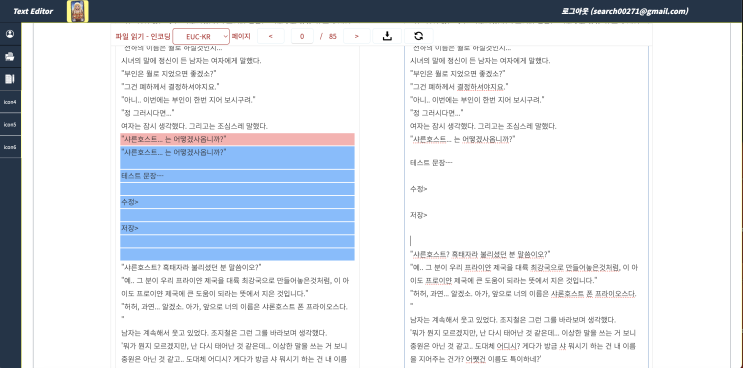Click "시너의 말에 정신이 든" line in left panel
Screen dimensions: 743x368
pos(191,61)
